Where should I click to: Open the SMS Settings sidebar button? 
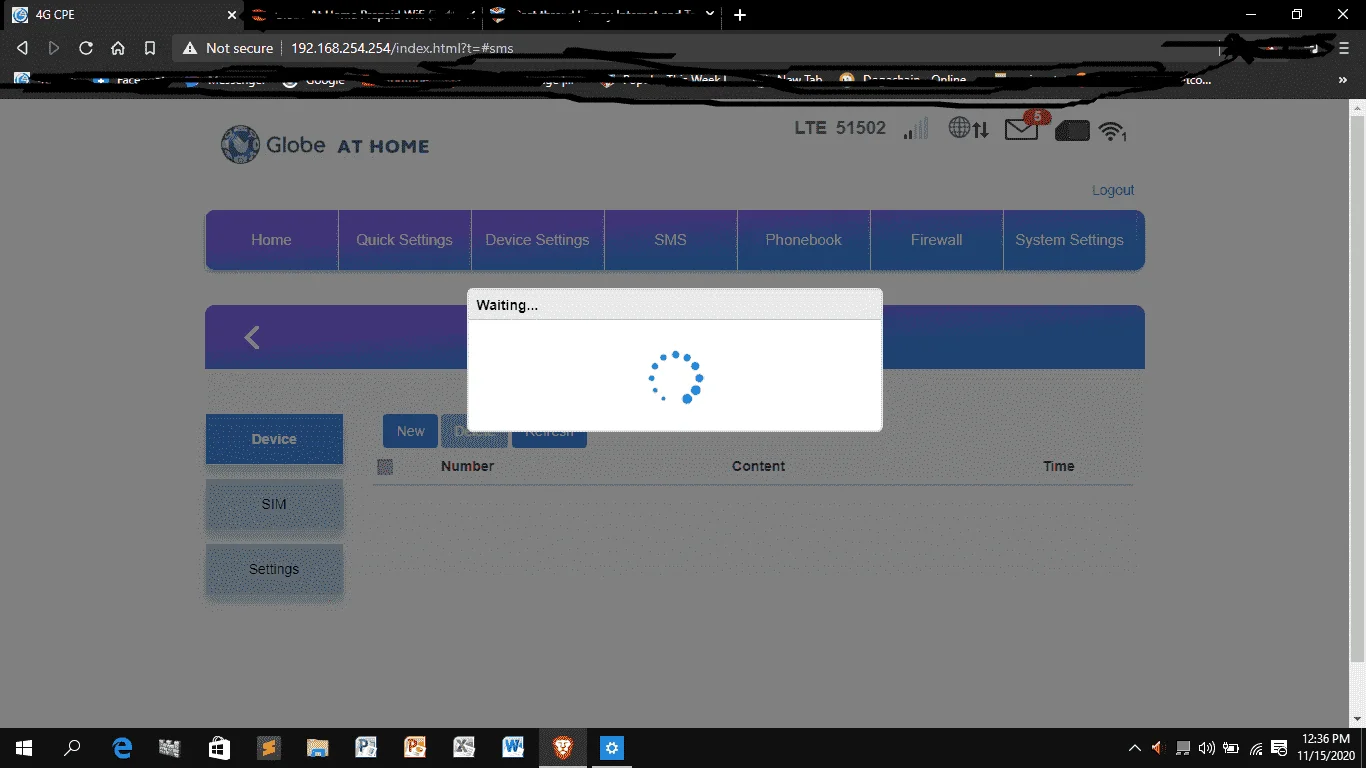click(x=274, y=569)
